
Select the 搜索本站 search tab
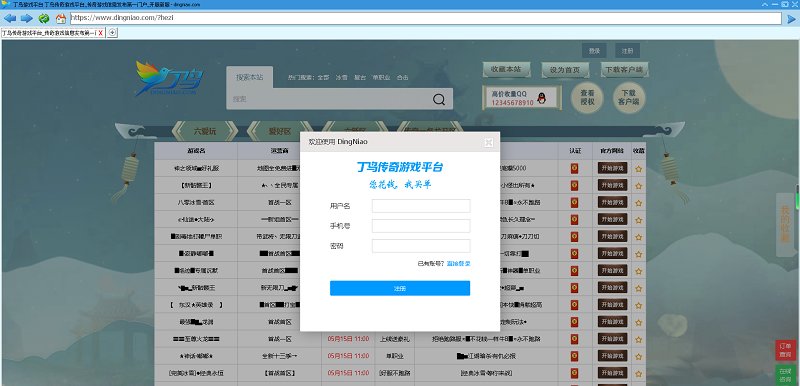coord(249,78)
